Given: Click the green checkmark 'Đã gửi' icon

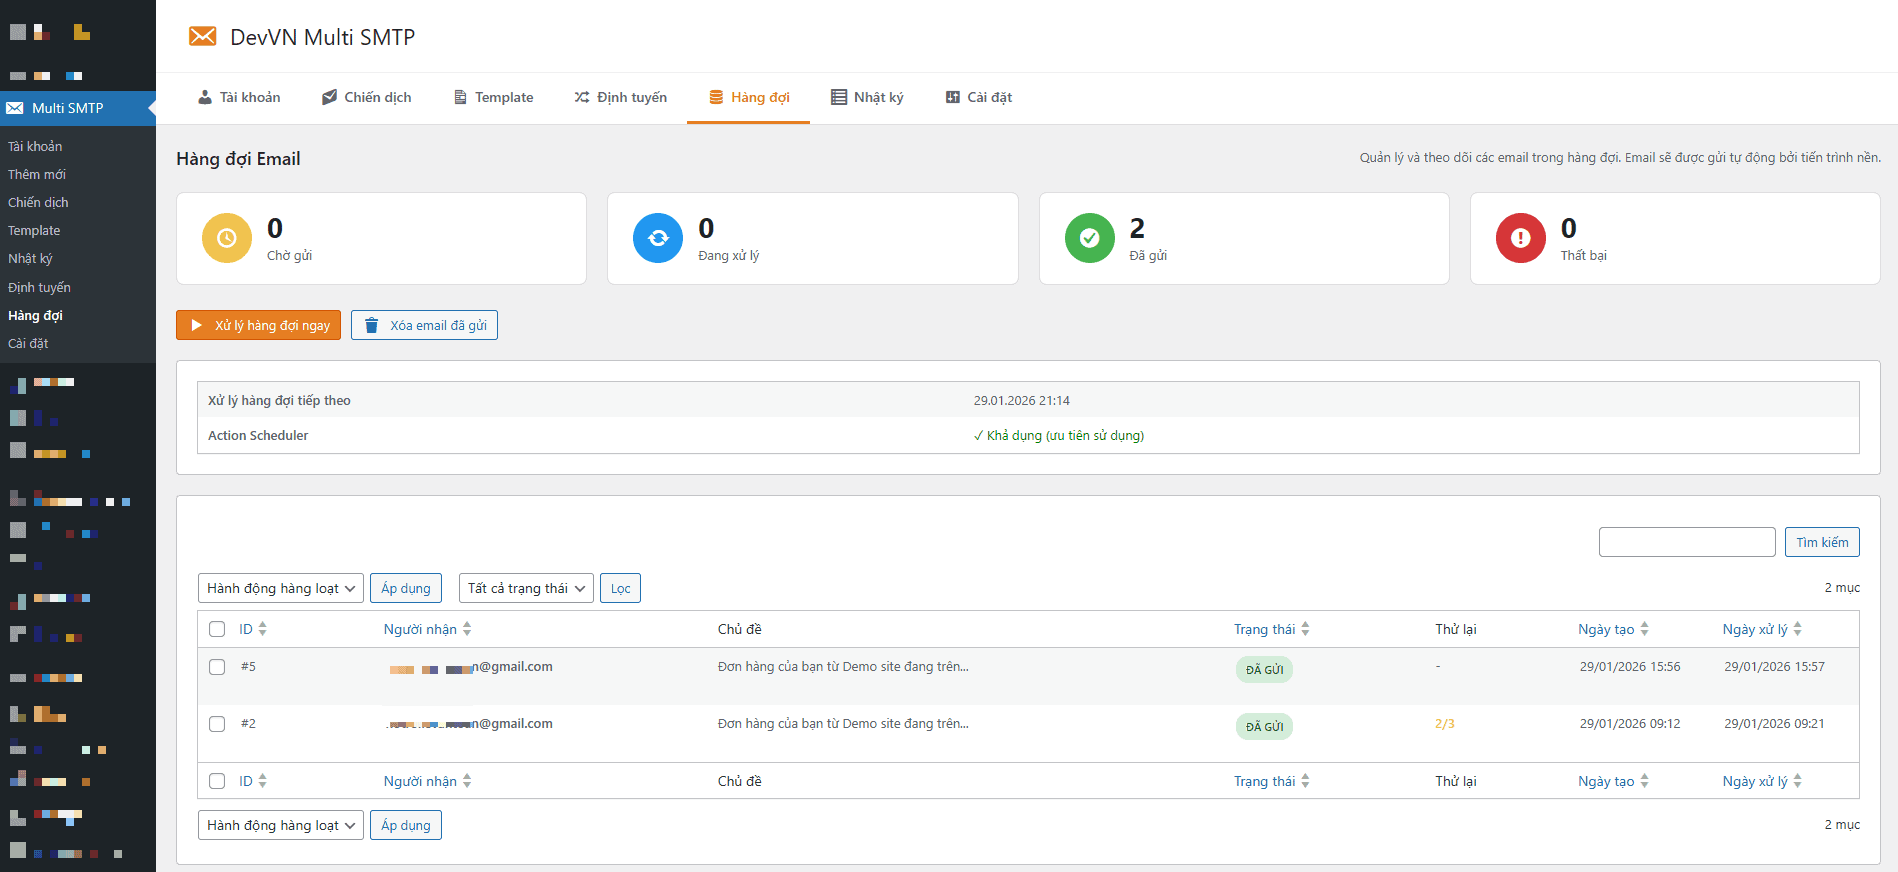Looking at the screenshot, I should point(1089,238).
